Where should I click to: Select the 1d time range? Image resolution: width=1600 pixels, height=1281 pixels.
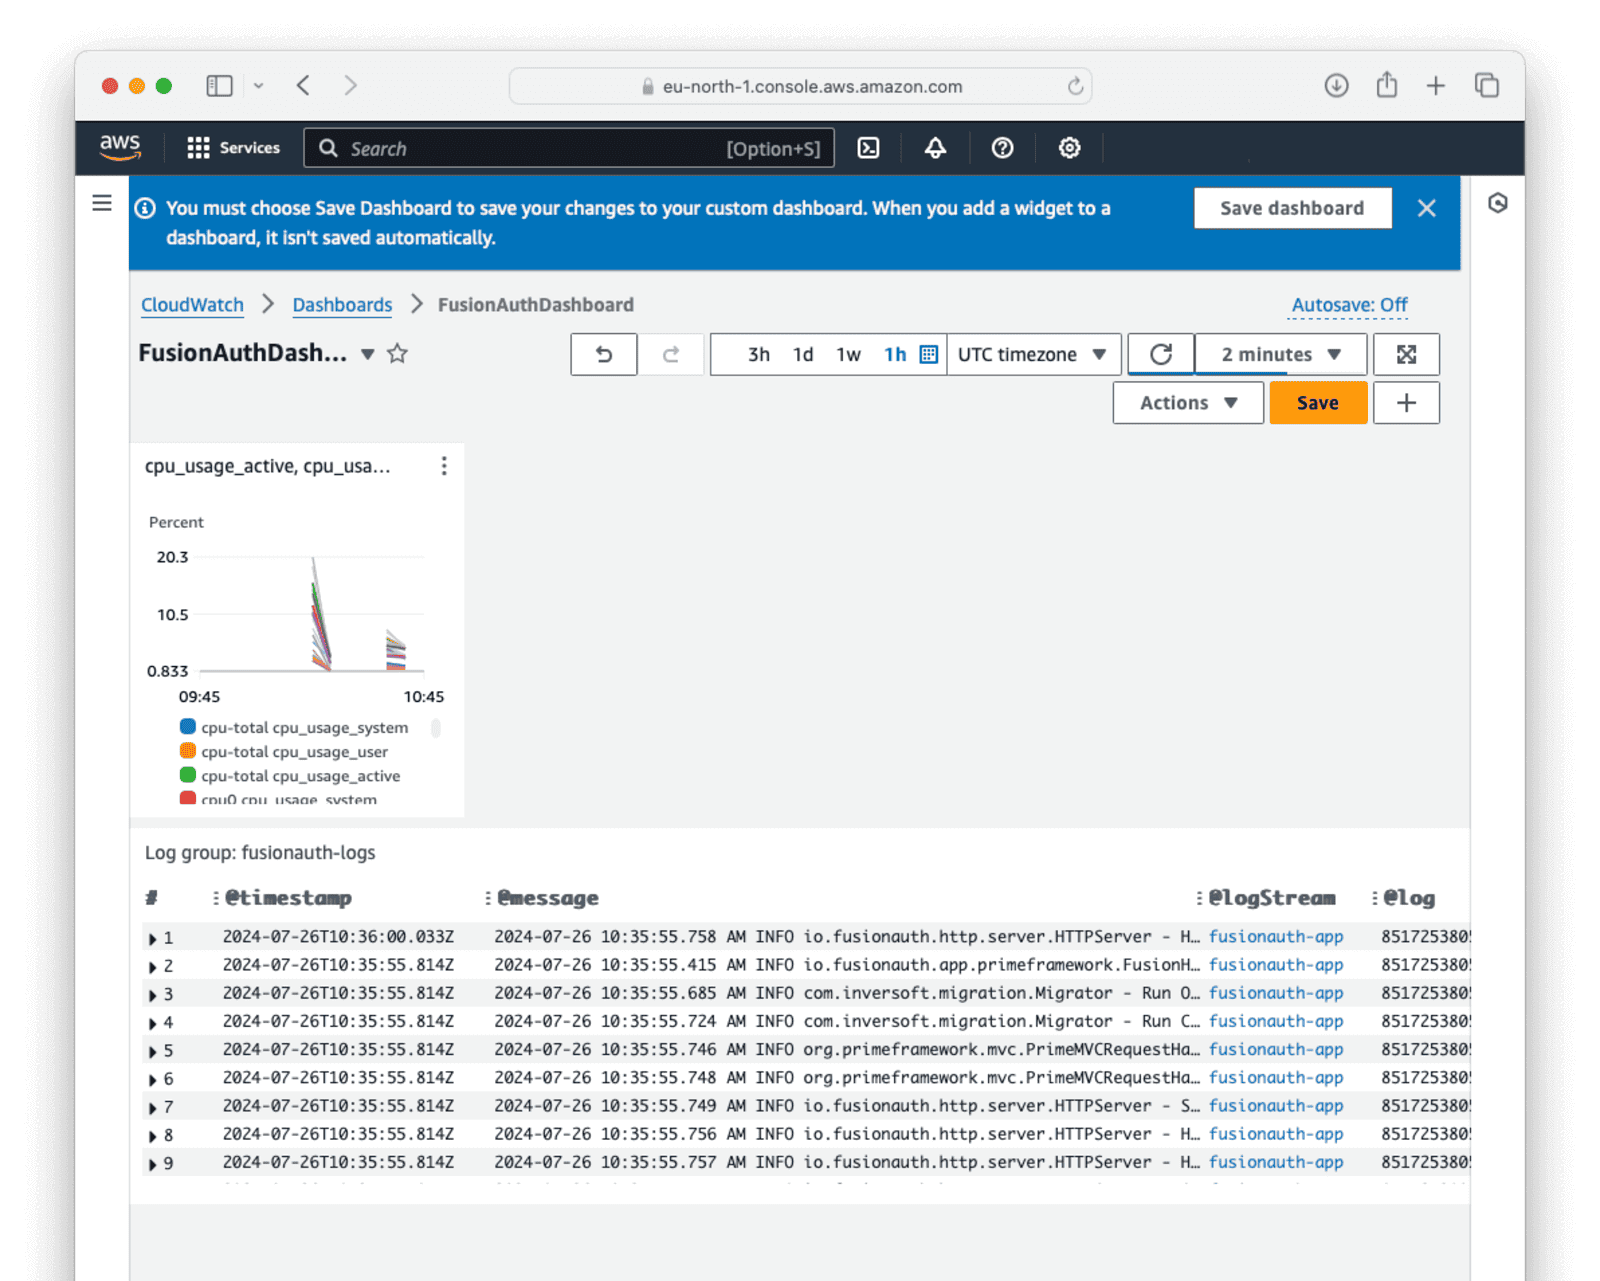click(803, 355)
